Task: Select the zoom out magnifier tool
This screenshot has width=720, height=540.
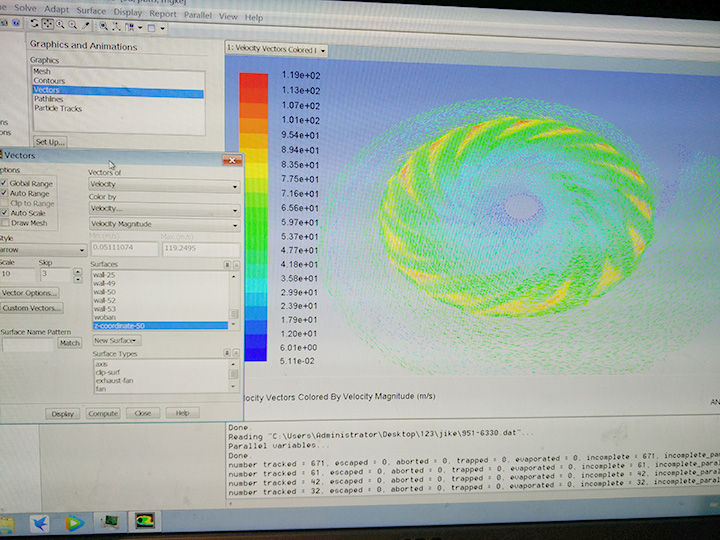Action: (x=73, y=24)
